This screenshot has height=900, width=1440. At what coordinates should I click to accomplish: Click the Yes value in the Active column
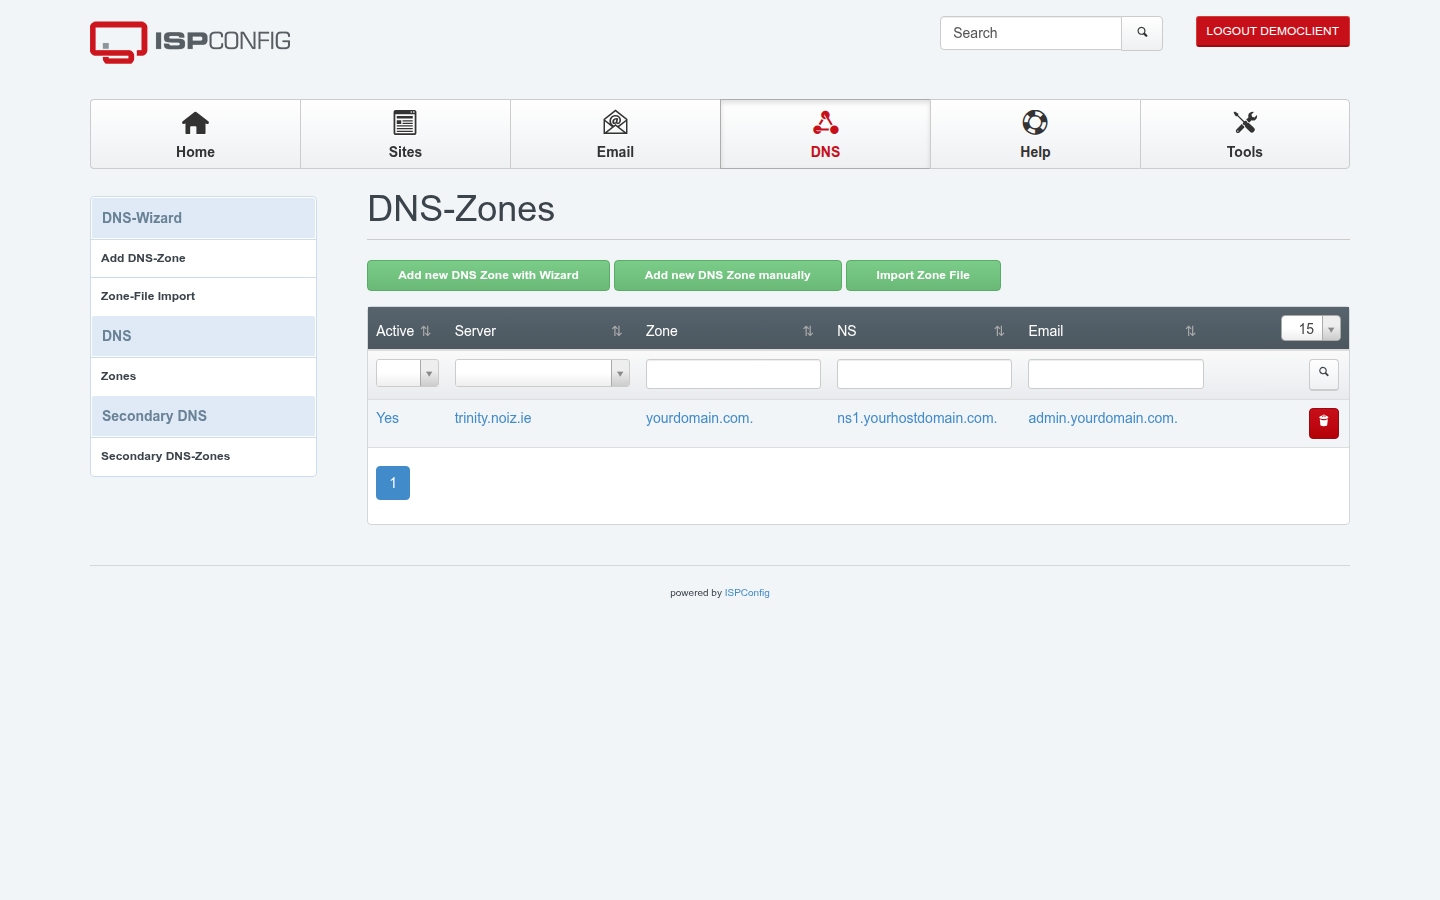click(x=387, y=418)
